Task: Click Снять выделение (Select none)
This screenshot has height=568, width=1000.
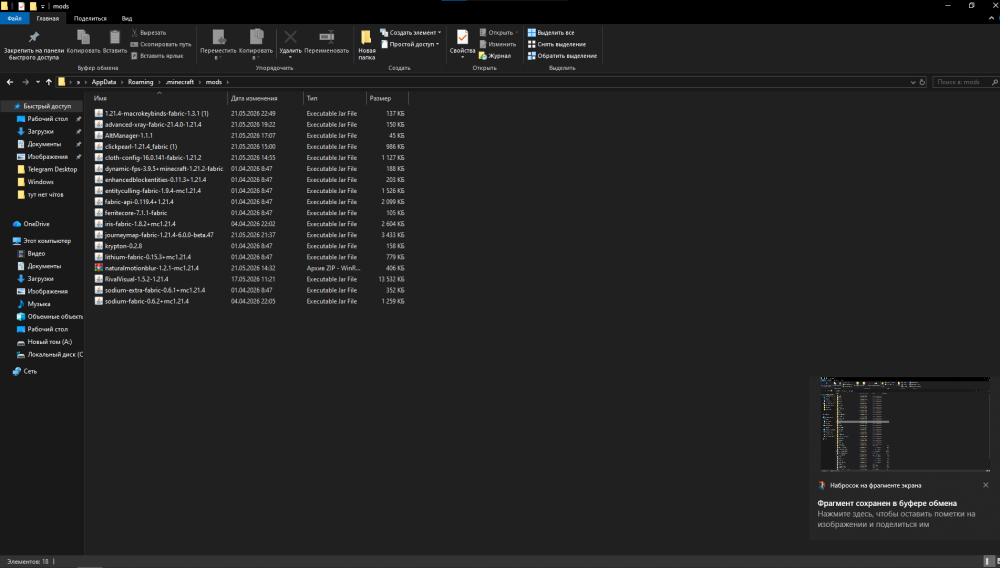Action: click(x=557, y=44)
